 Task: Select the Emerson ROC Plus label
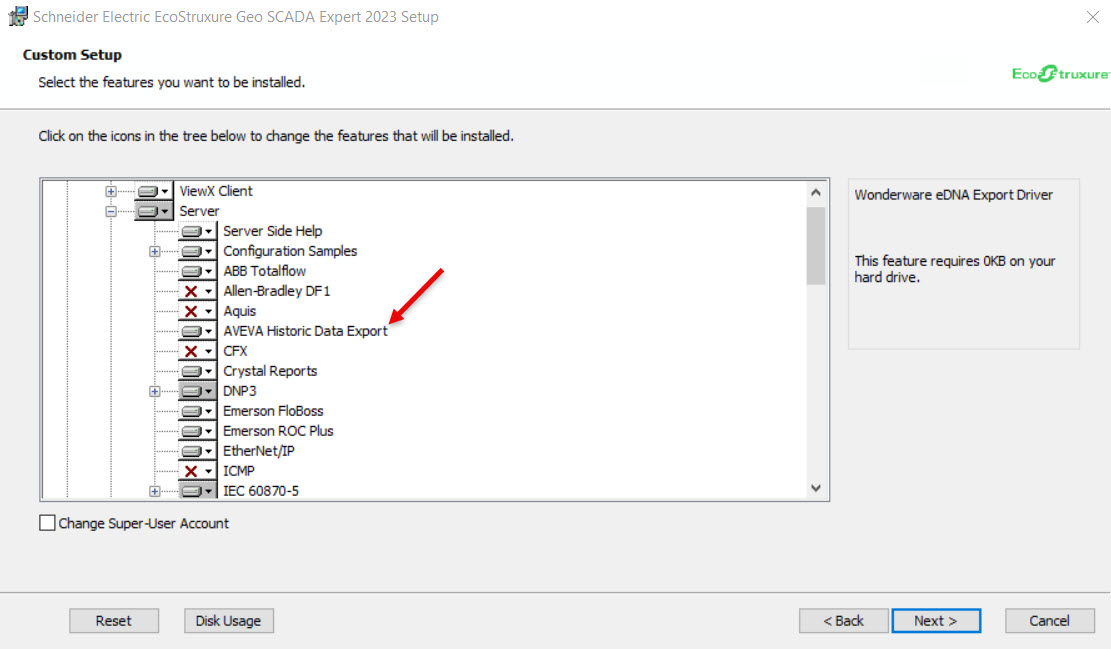tap(278, 431)
